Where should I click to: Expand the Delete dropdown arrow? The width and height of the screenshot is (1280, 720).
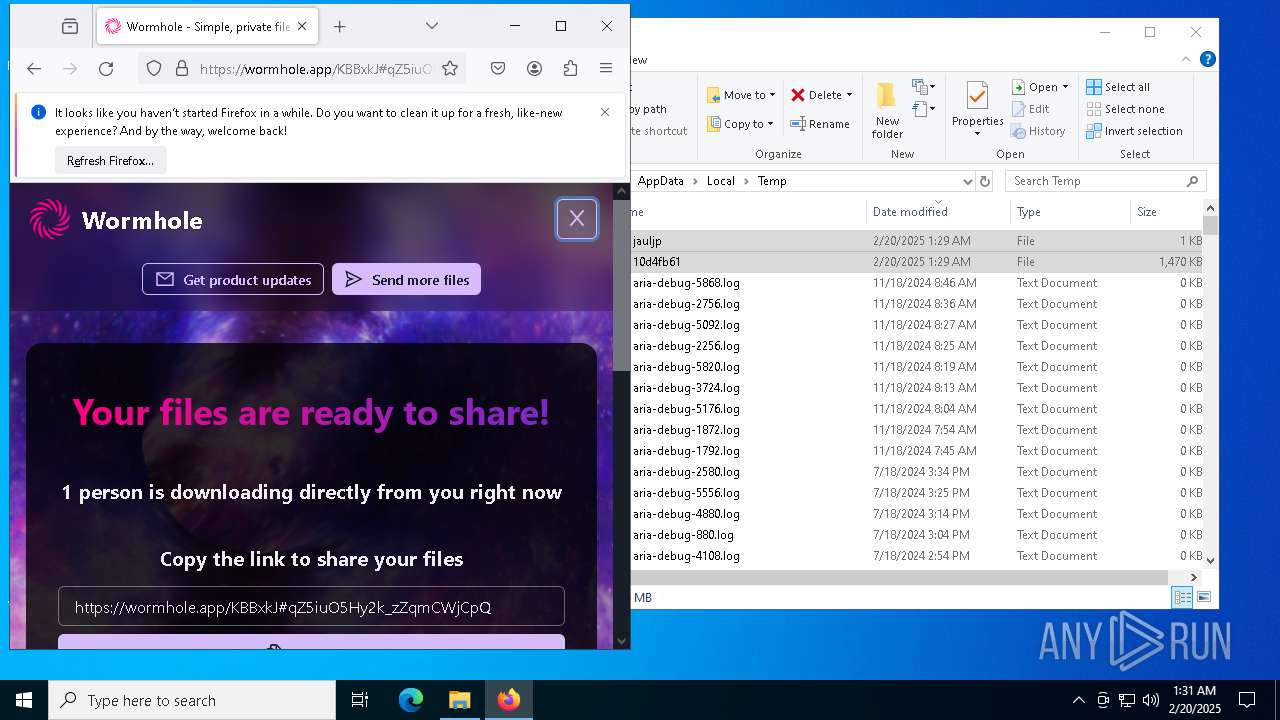tap(849, 95)
